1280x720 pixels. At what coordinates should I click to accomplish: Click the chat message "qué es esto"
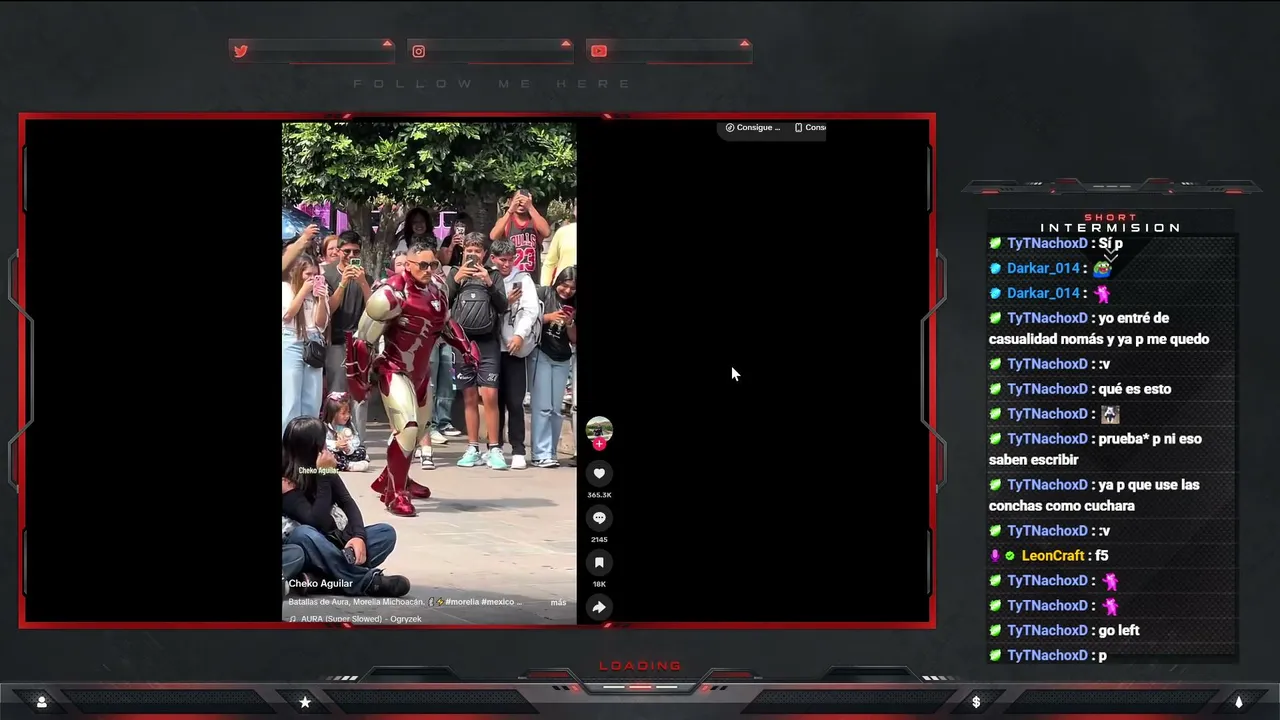(x=1134, y=389)
